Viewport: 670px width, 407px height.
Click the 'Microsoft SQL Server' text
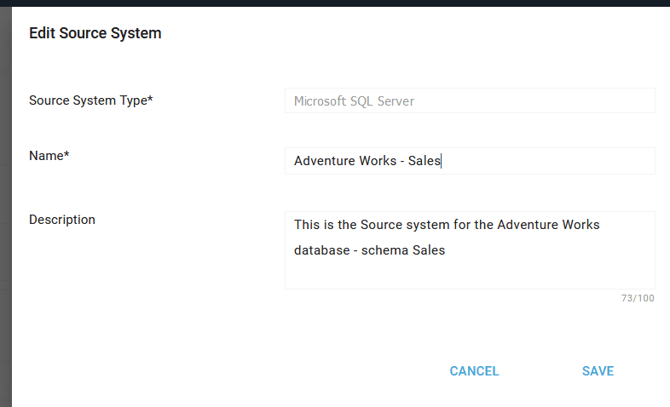pyautogui.click(x=354, y=101)
